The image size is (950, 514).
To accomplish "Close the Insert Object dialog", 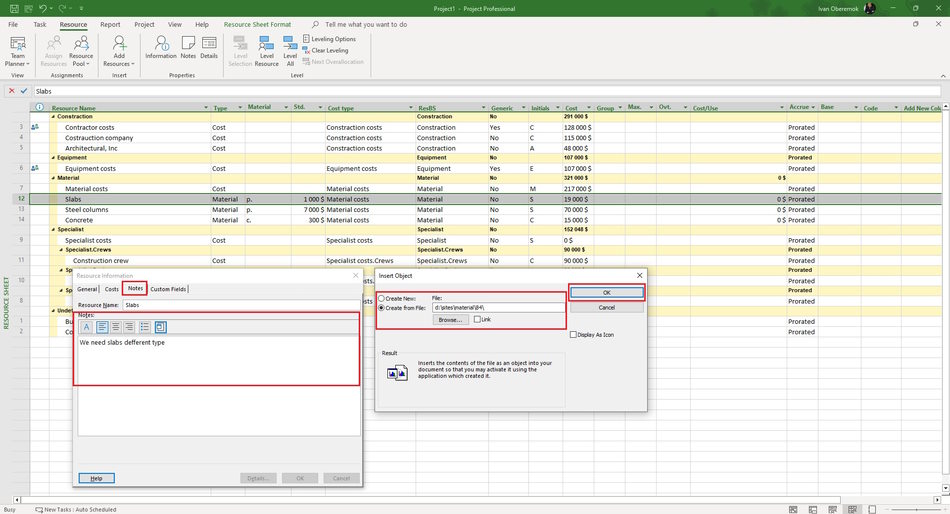I will (639, 275).
